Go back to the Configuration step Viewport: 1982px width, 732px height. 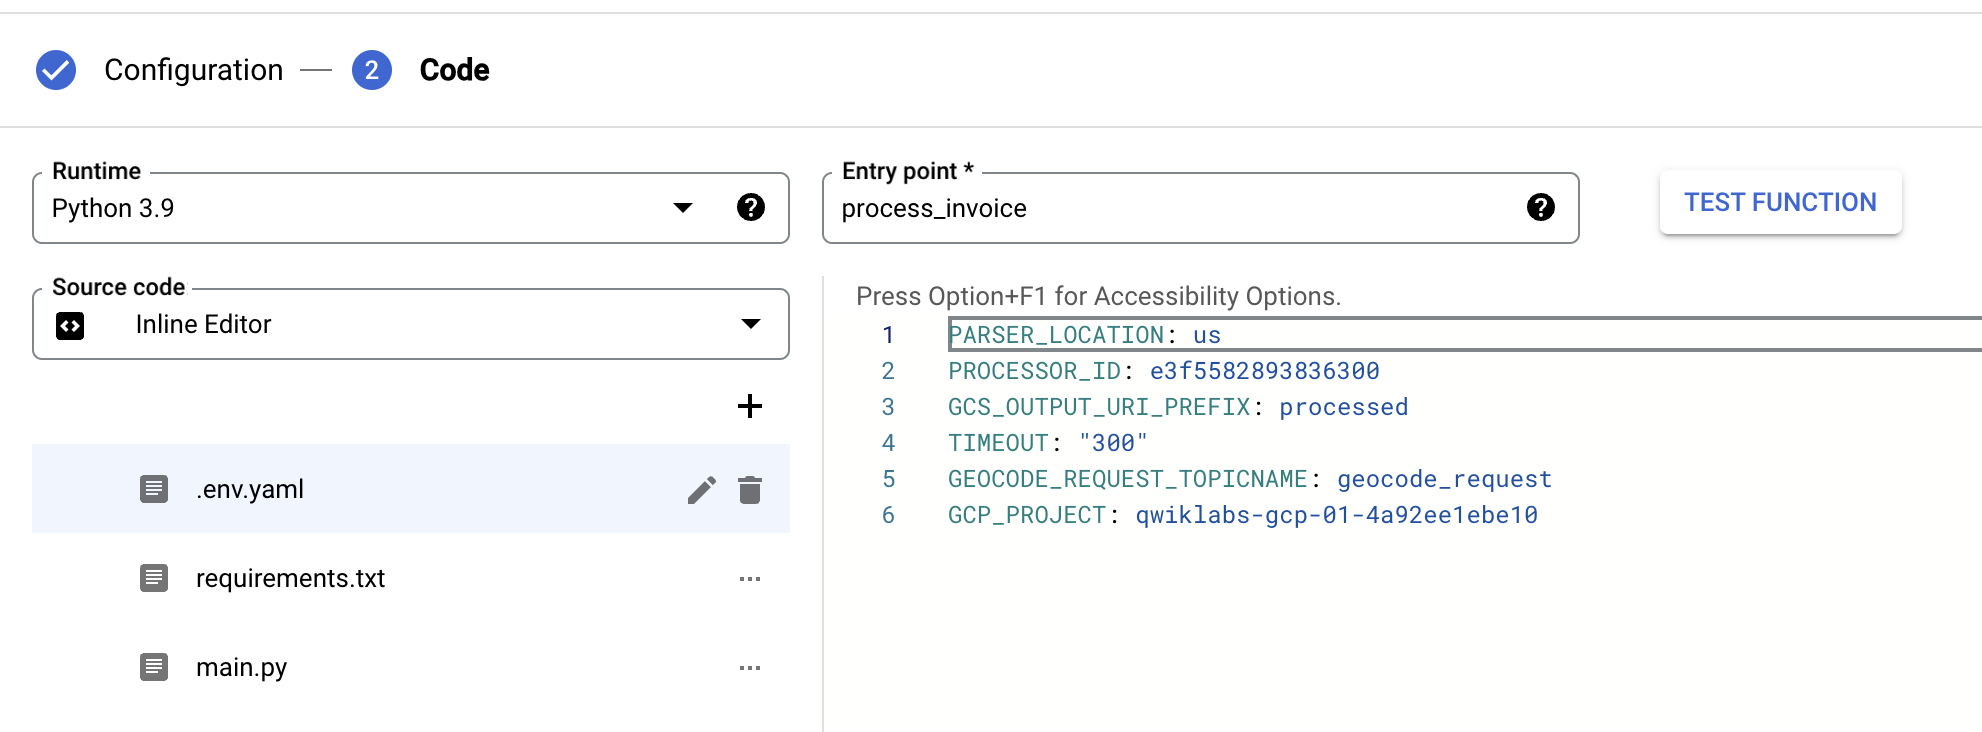(x=193, y=70)
